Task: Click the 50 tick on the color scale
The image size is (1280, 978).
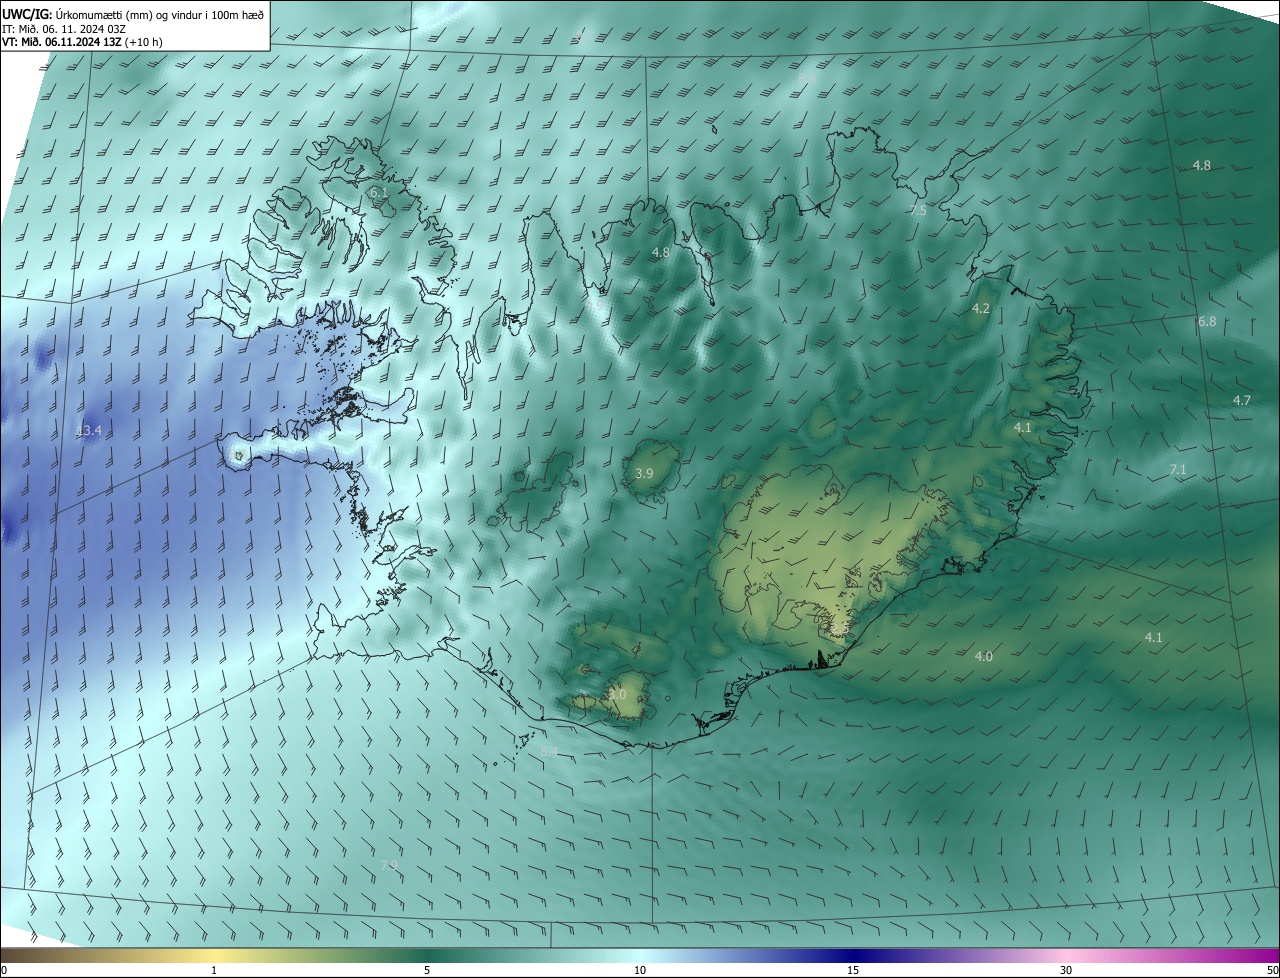Action: [x=1273, y=970]
